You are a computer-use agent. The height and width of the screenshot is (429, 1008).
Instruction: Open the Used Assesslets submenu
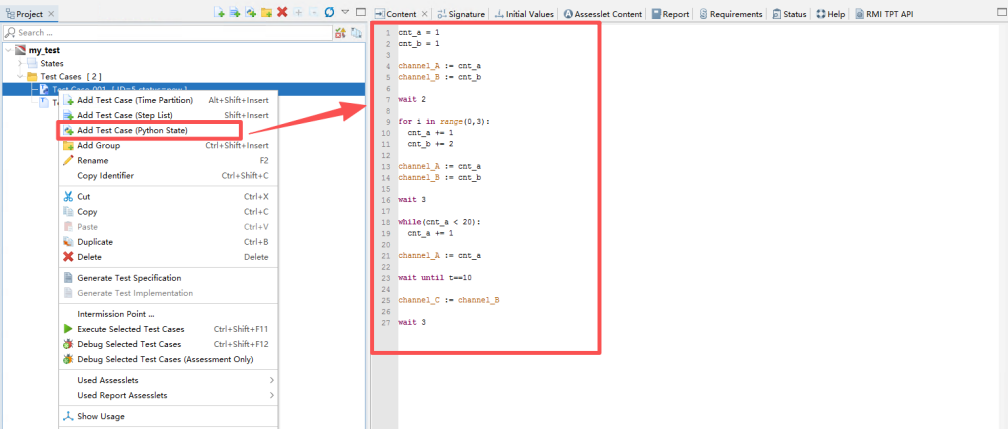point(168,380)
